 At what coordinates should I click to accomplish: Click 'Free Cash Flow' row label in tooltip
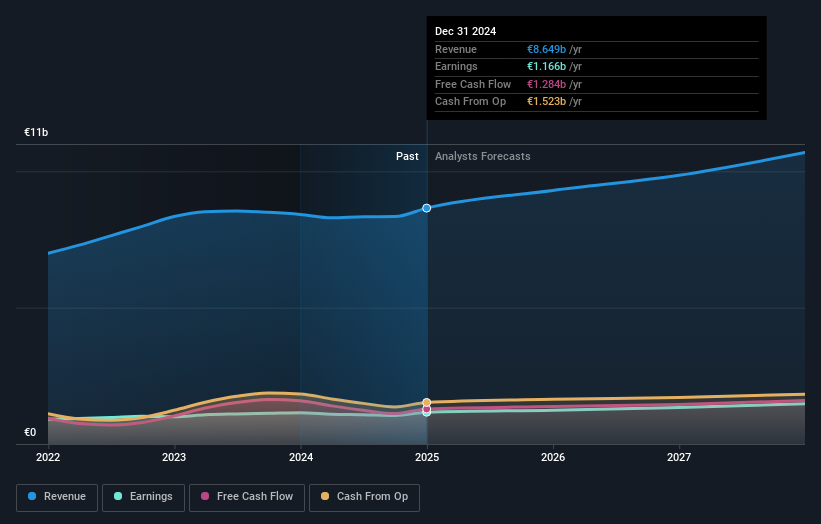tap(473, 84)
